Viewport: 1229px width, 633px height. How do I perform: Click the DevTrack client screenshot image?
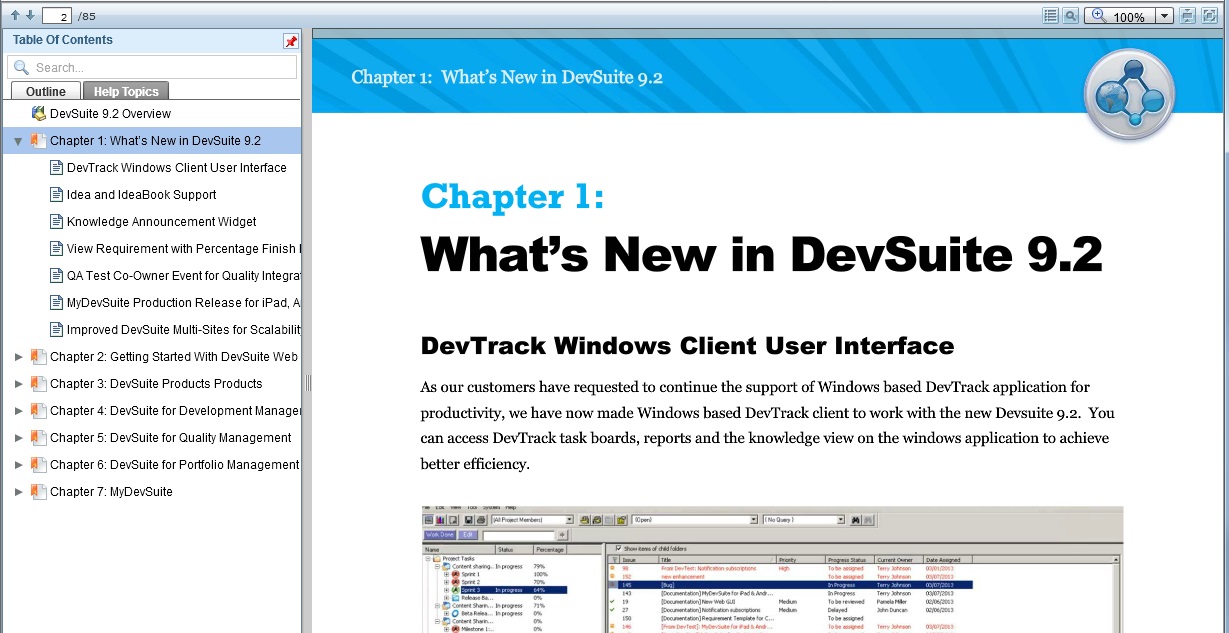772,569
